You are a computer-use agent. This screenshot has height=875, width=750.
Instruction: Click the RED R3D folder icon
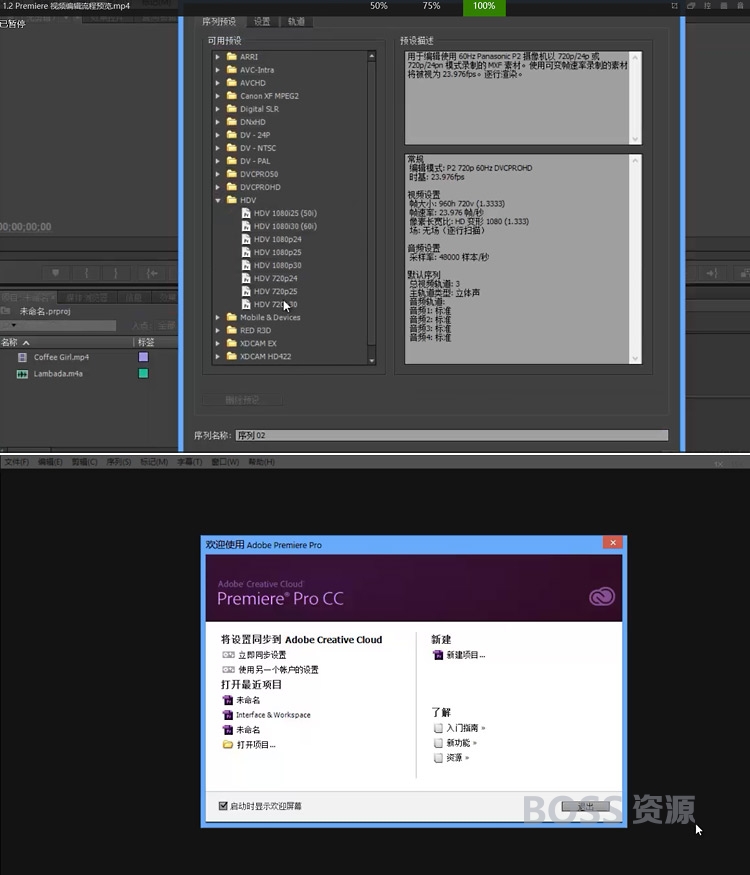pos(232,330)
